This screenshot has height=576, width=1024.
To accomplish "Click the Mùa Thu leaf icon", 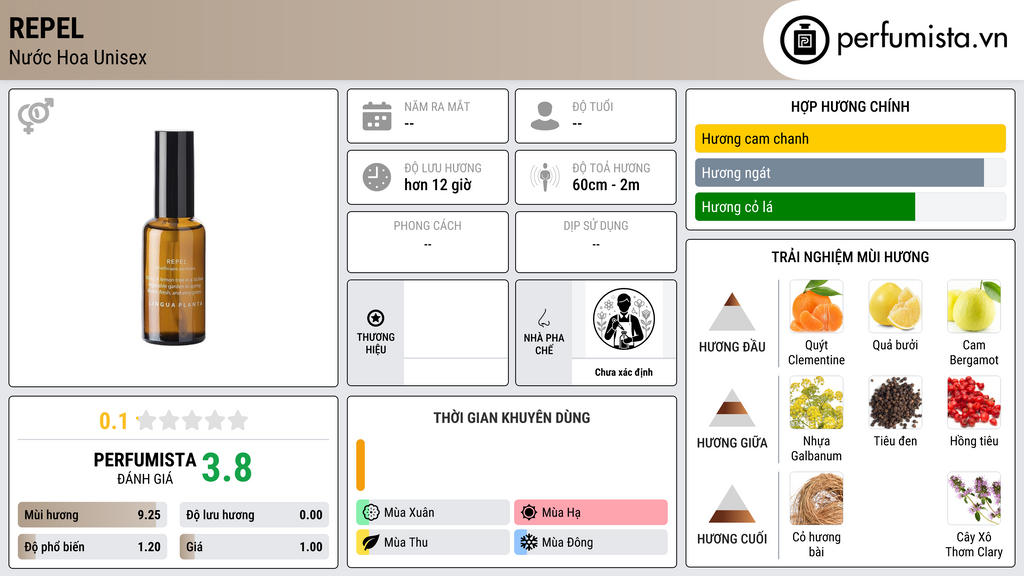I will (371, 542).
